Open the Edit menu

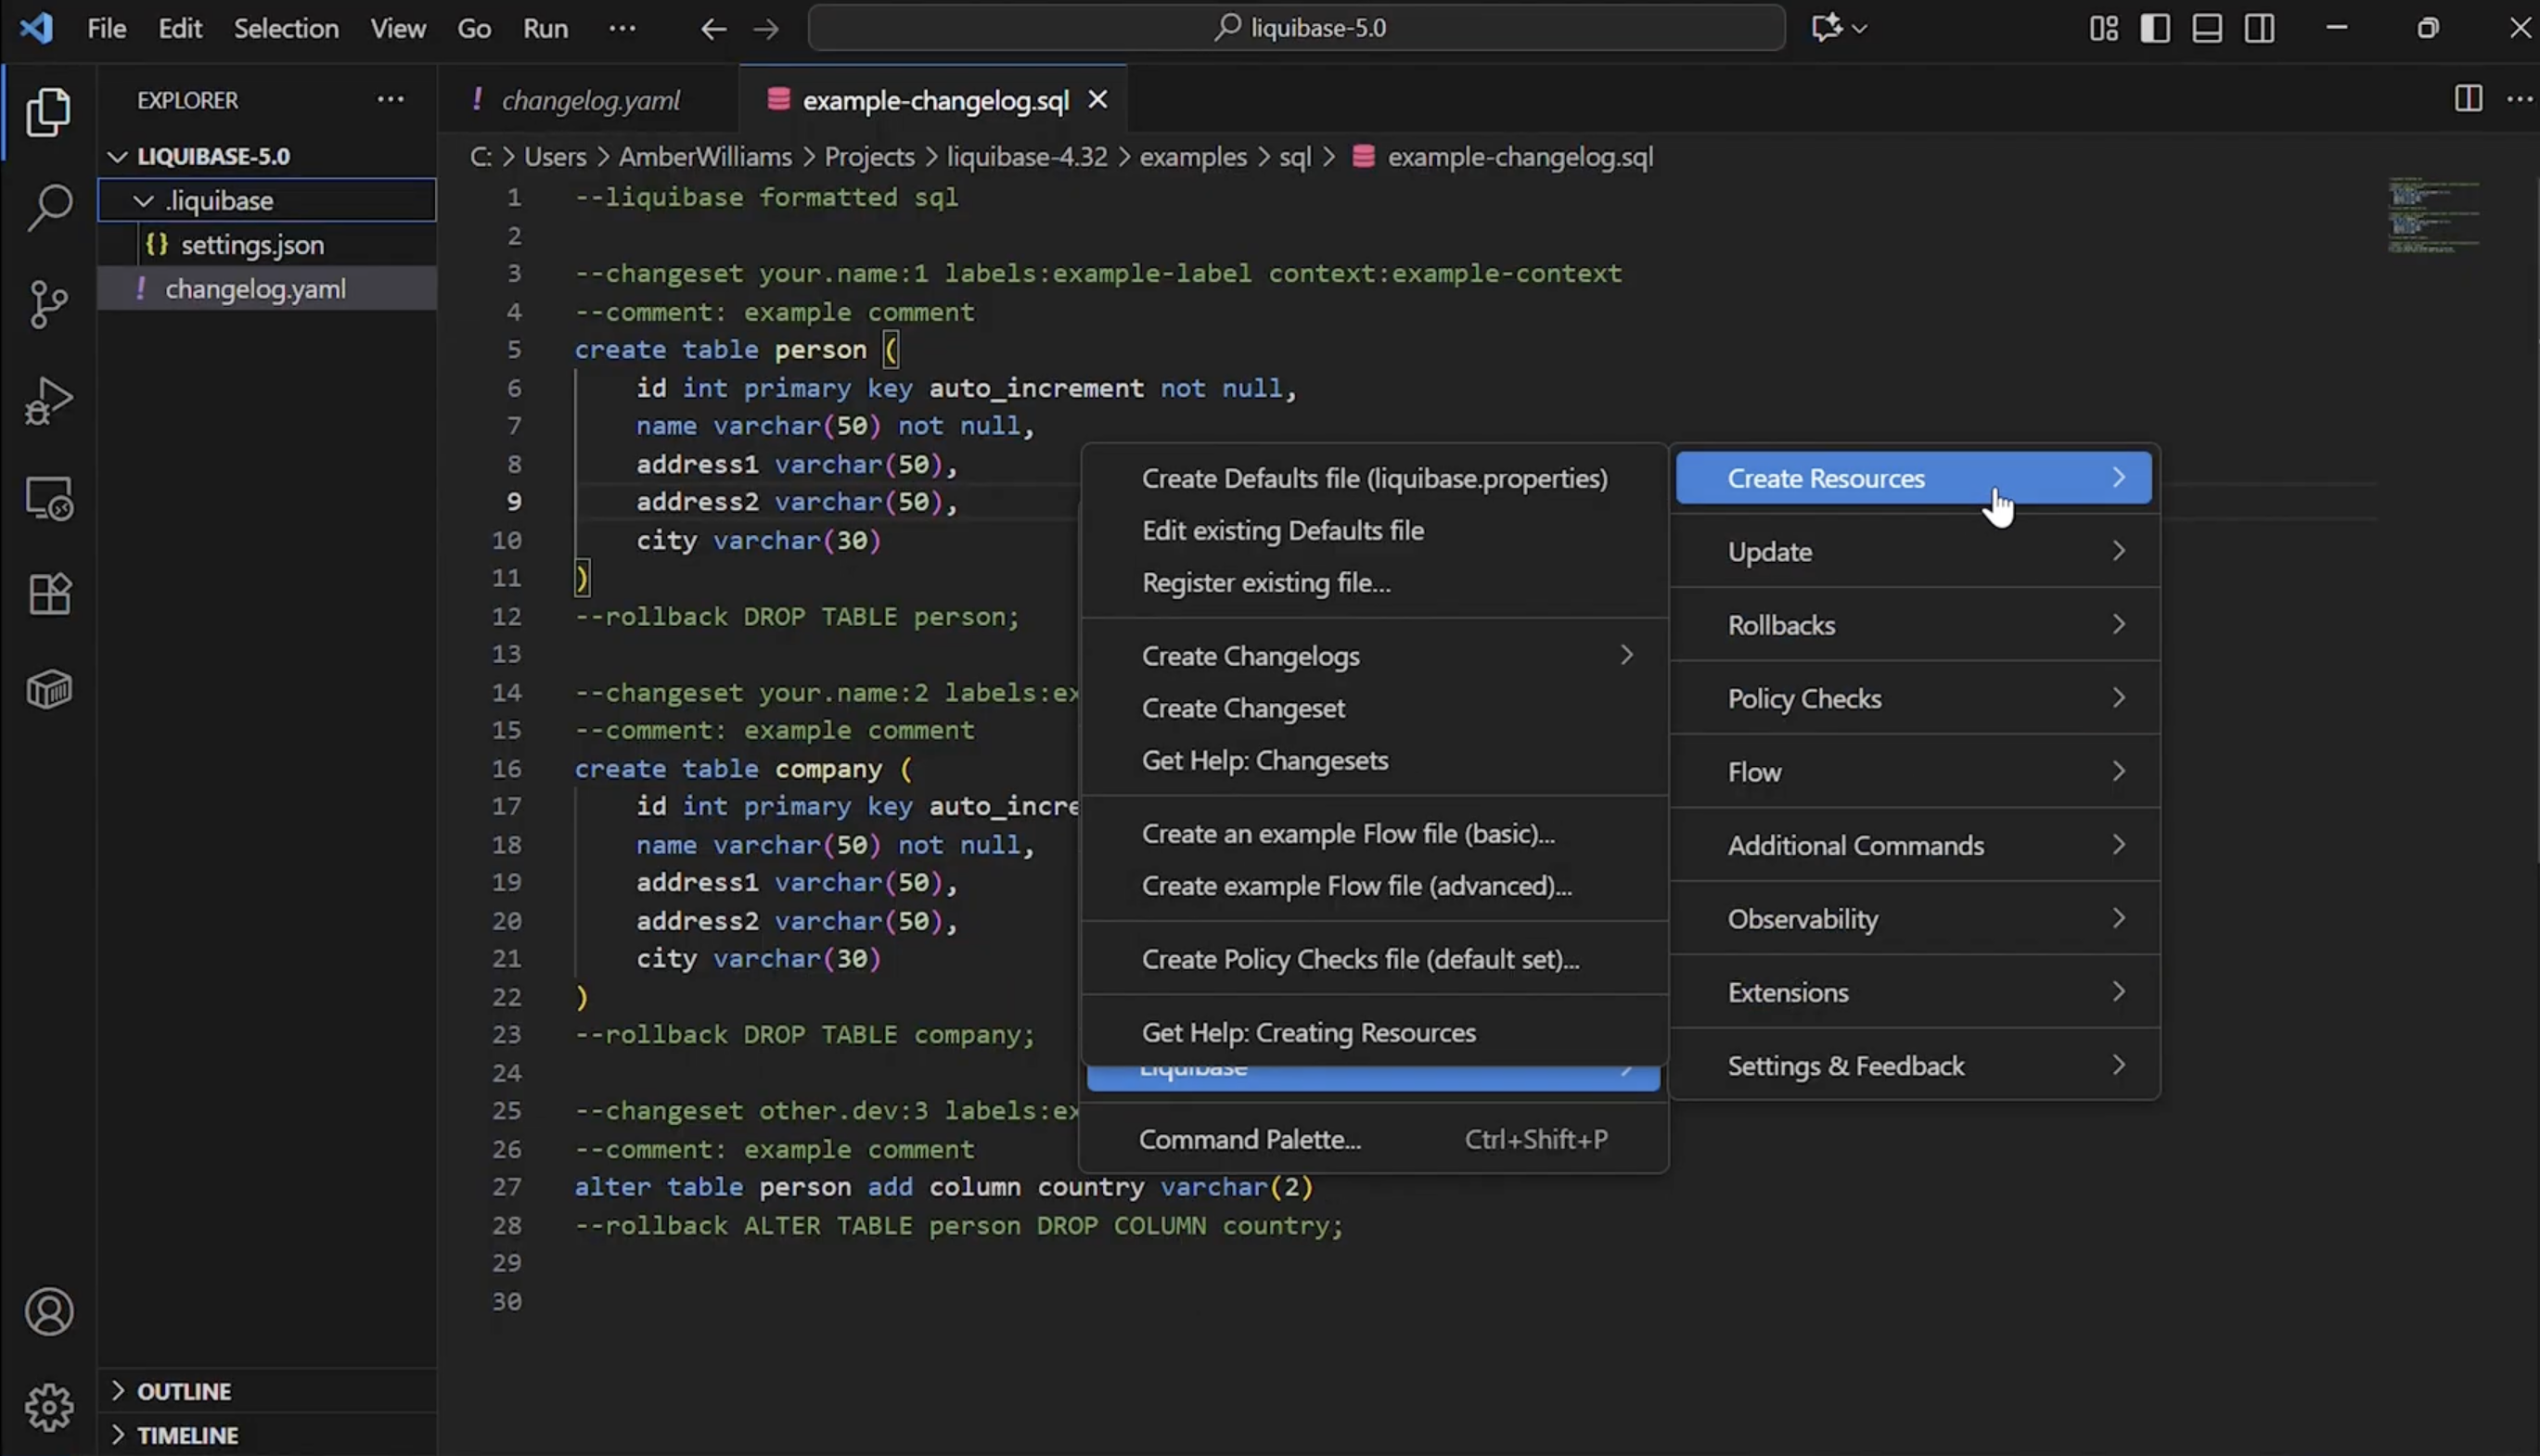(x=180, y=28)
